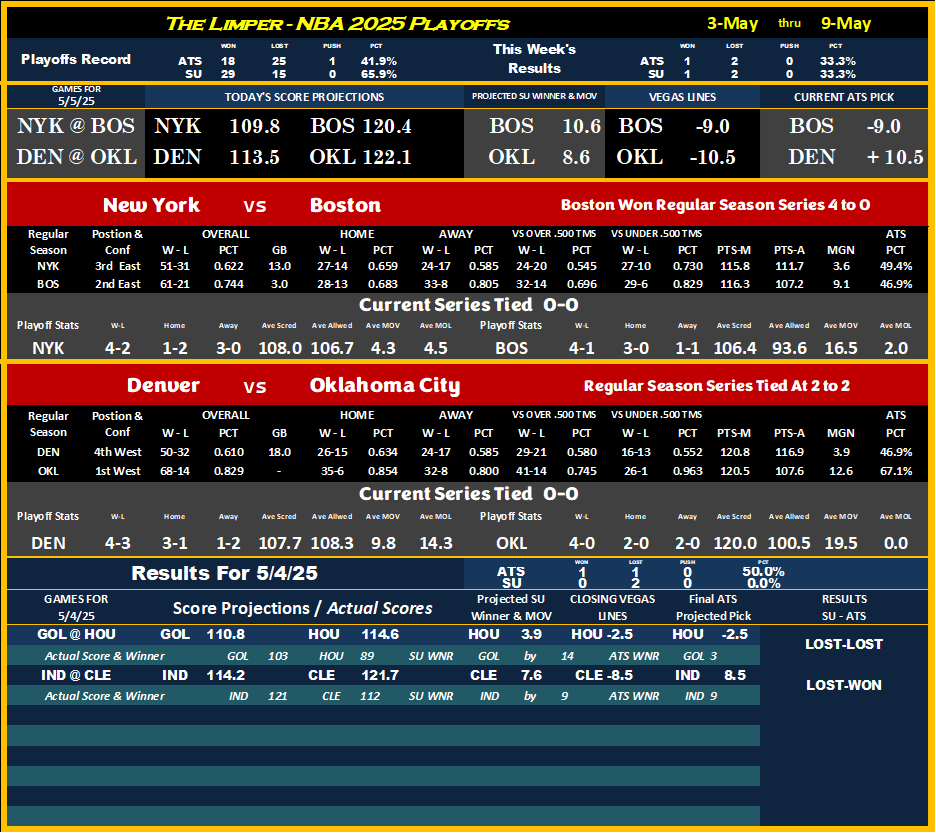936x833 pixels.
Task: Click the 'Boston' red banner title
Action: click(345, 205)
